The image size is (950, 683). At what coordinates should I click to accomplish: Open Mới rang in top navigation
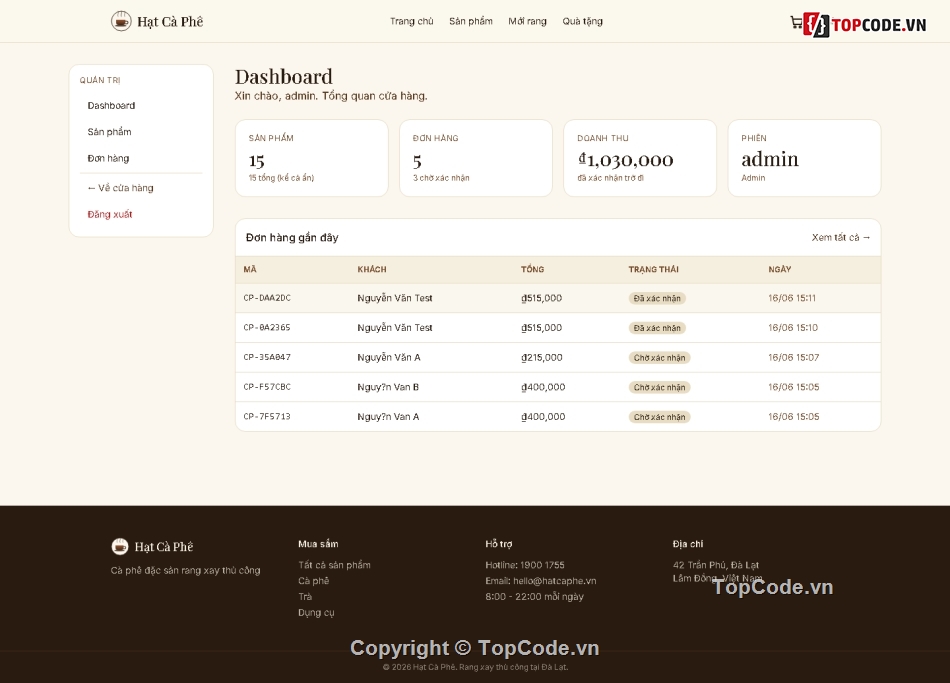coord(527,21)
